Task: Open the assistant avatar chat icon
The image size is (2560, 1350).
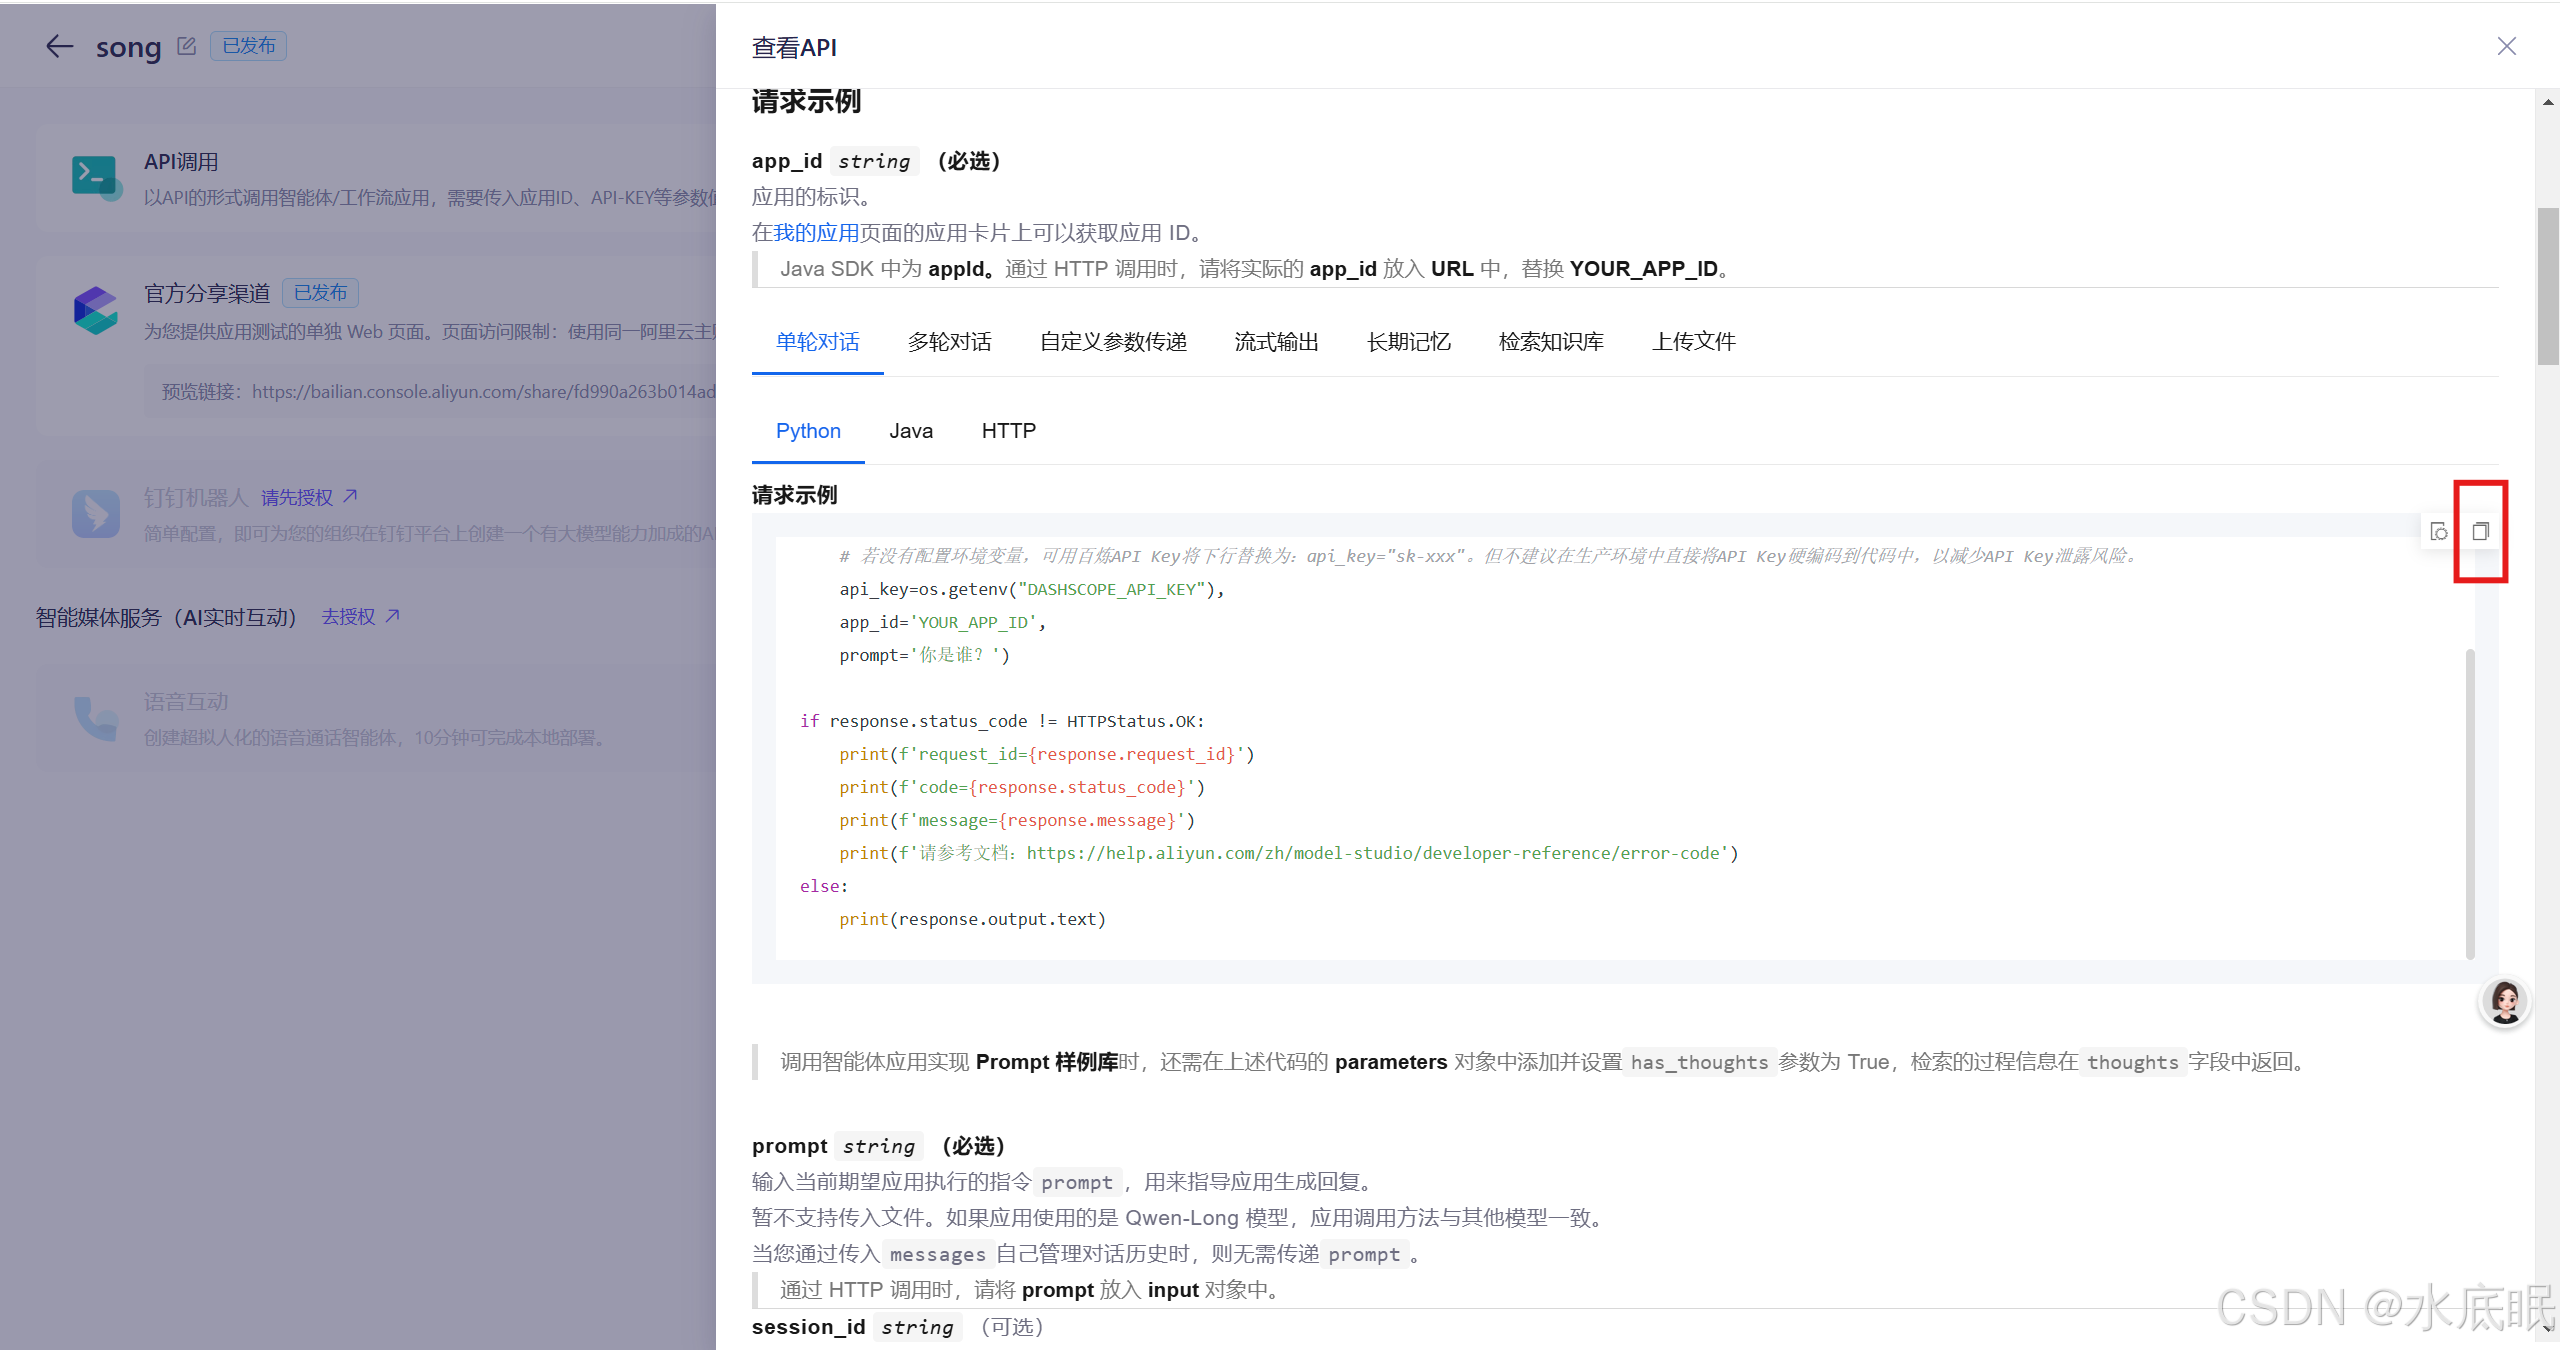Action: (2504, 1001)
